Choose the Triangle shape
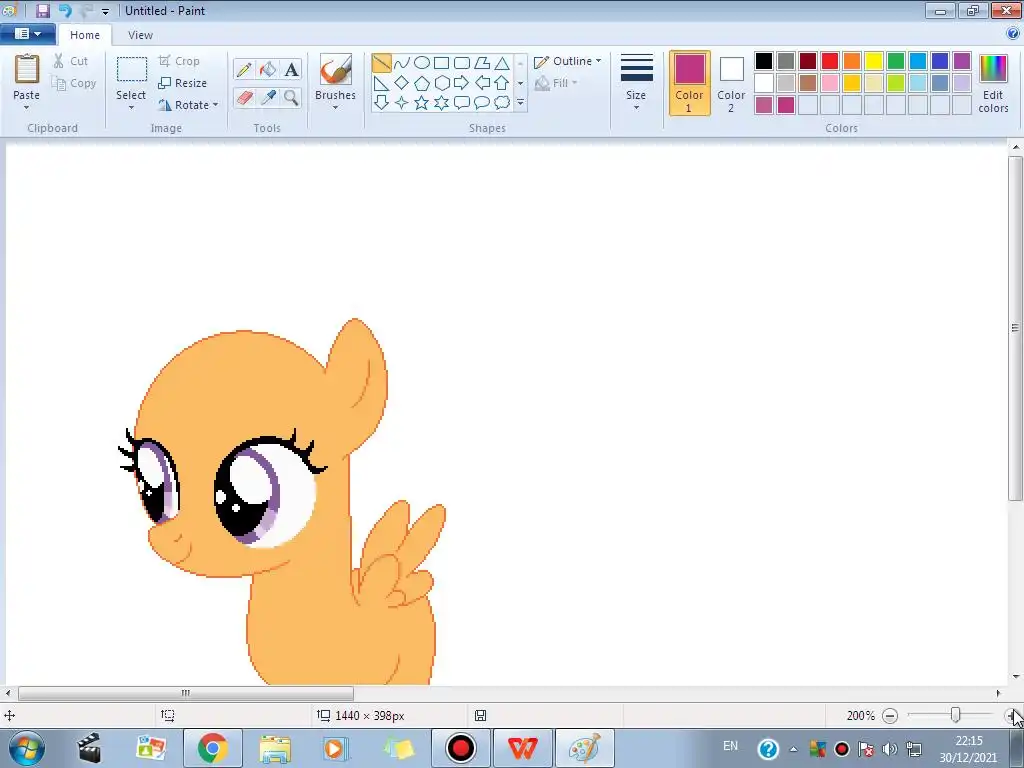This screenshot has width=1024, height=768. 502,63
